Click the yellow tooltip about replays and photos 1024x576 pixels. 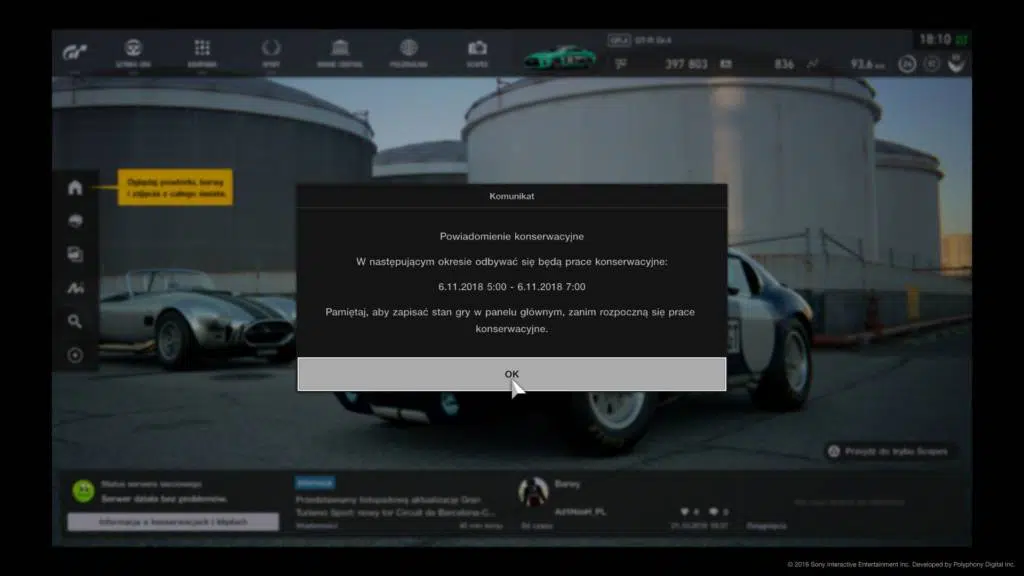pyautogui.click(x=175, y=187)
